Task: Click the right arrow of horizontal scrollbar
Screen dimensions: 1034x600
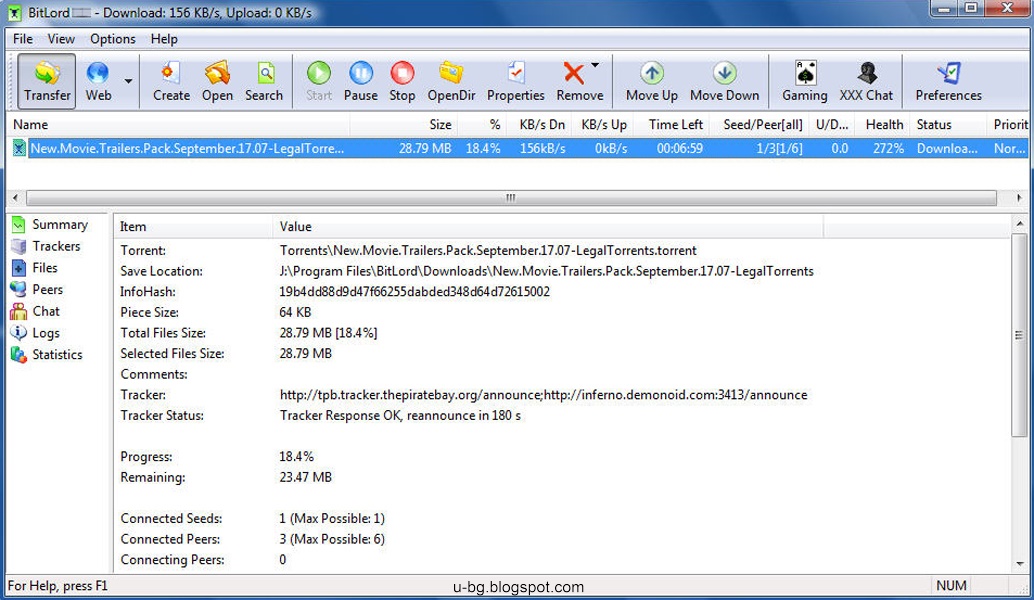Action: click(x=1019, y=198)
